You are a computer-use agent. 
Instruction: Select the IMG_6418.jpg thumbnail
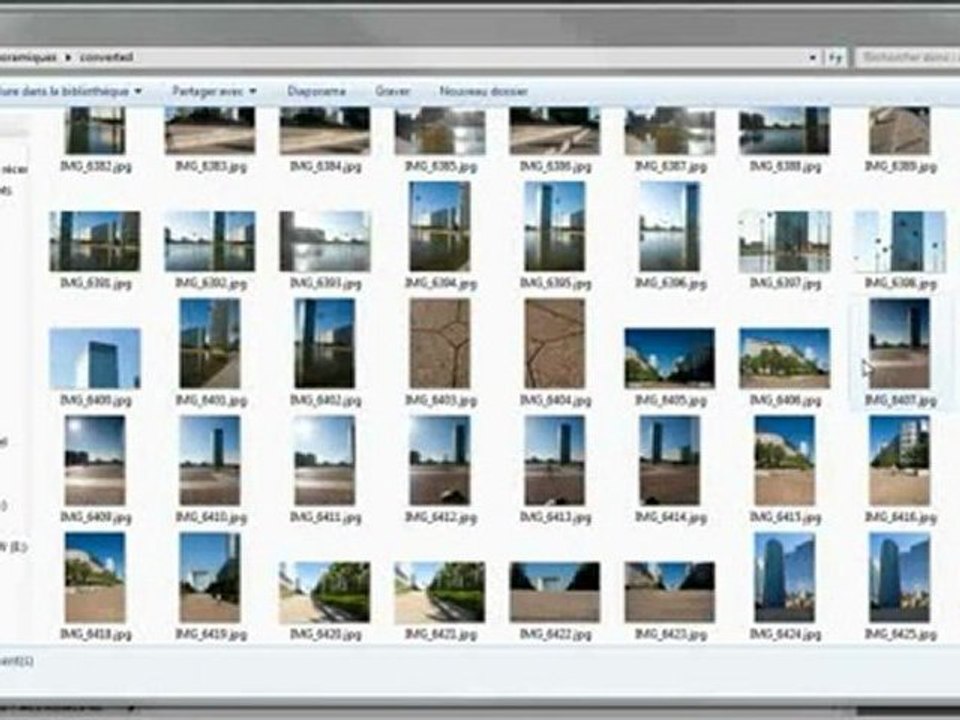95,577
